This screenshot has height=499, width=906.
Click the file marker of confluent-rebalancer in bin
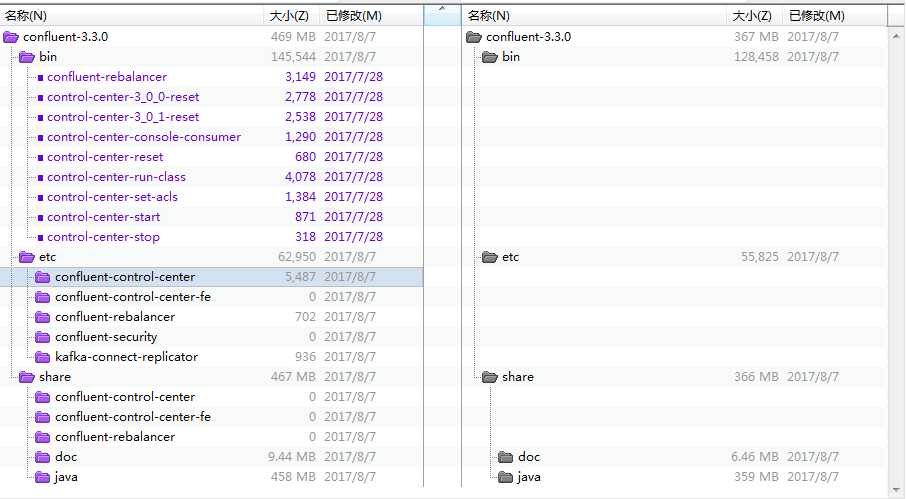tap(40, 77)
